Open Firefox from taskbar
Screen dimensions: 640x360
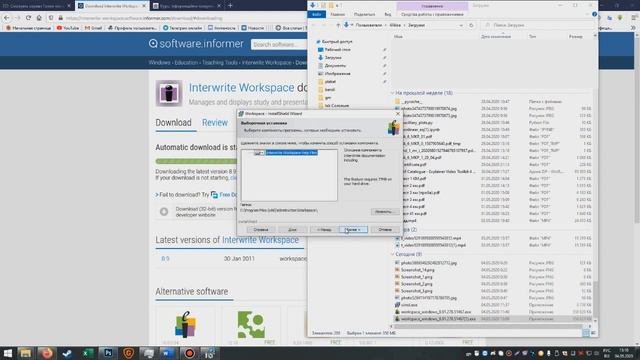tap(47, 353)
